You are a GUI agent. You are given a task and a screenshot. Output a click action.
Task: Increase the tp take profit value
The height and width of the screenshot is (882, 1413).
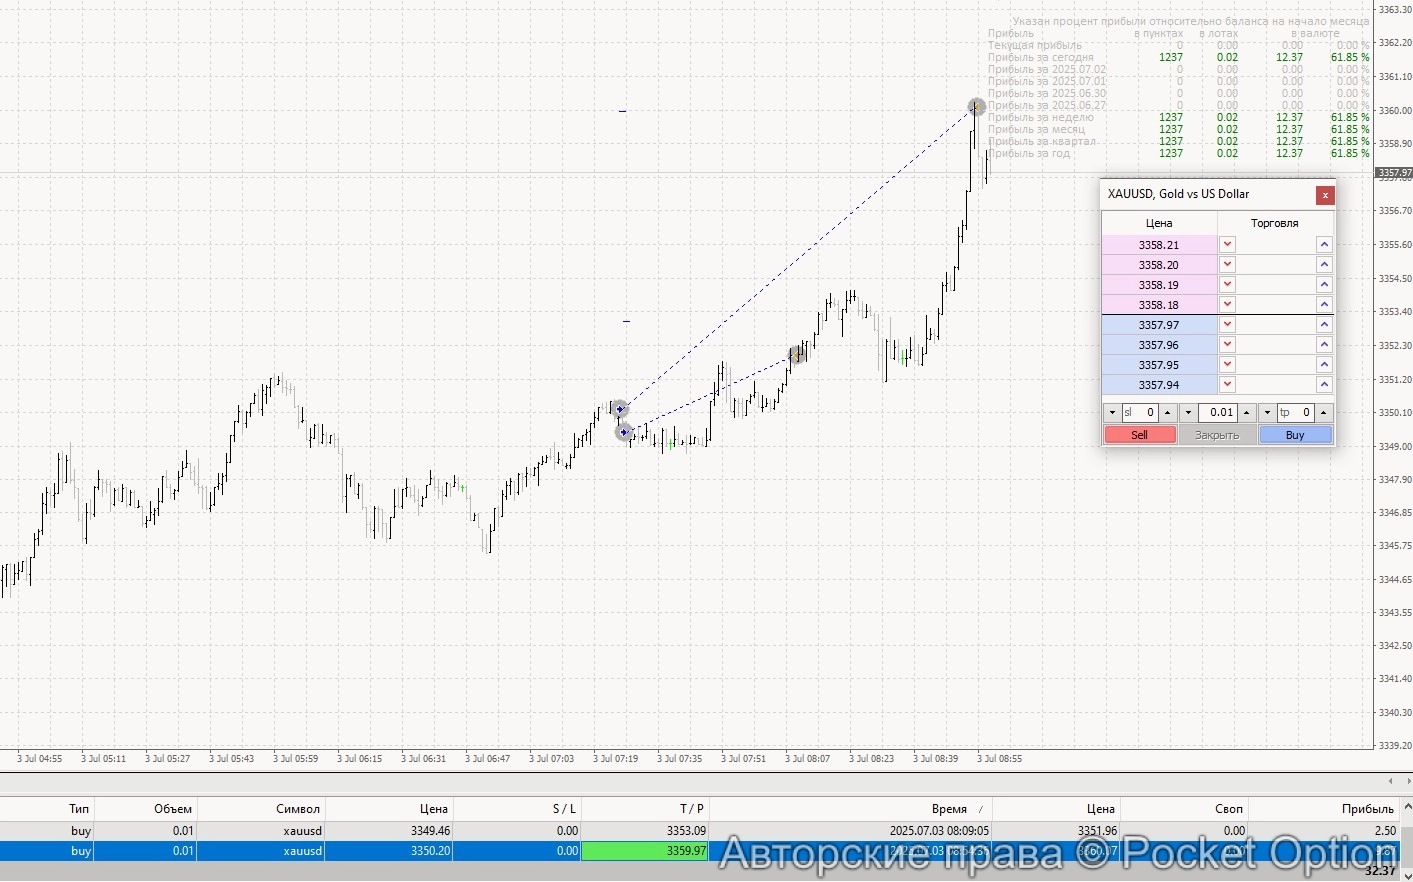point(1324,413)
